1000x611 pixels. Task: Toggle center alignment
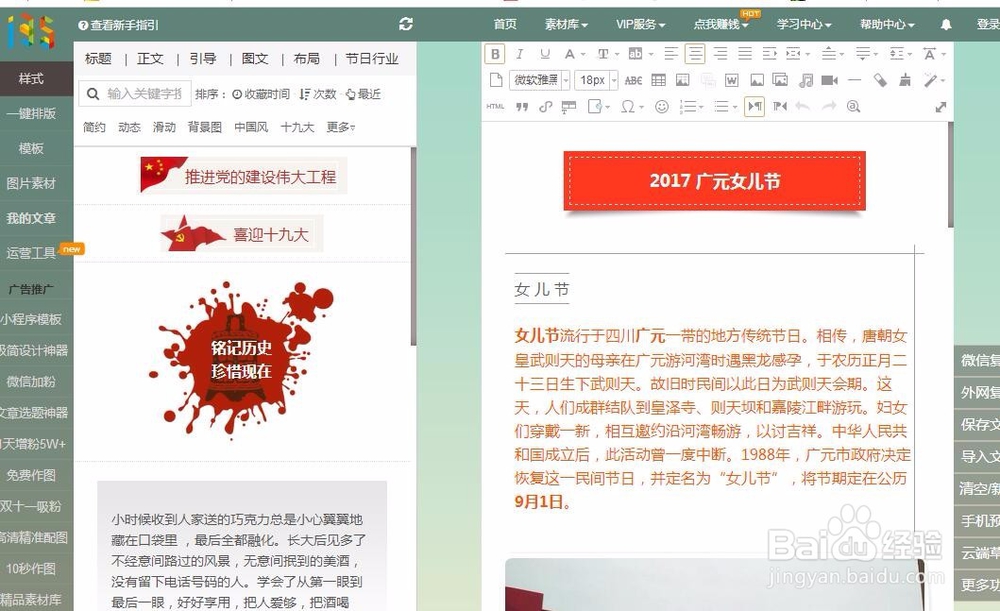[x=695, y=54]
